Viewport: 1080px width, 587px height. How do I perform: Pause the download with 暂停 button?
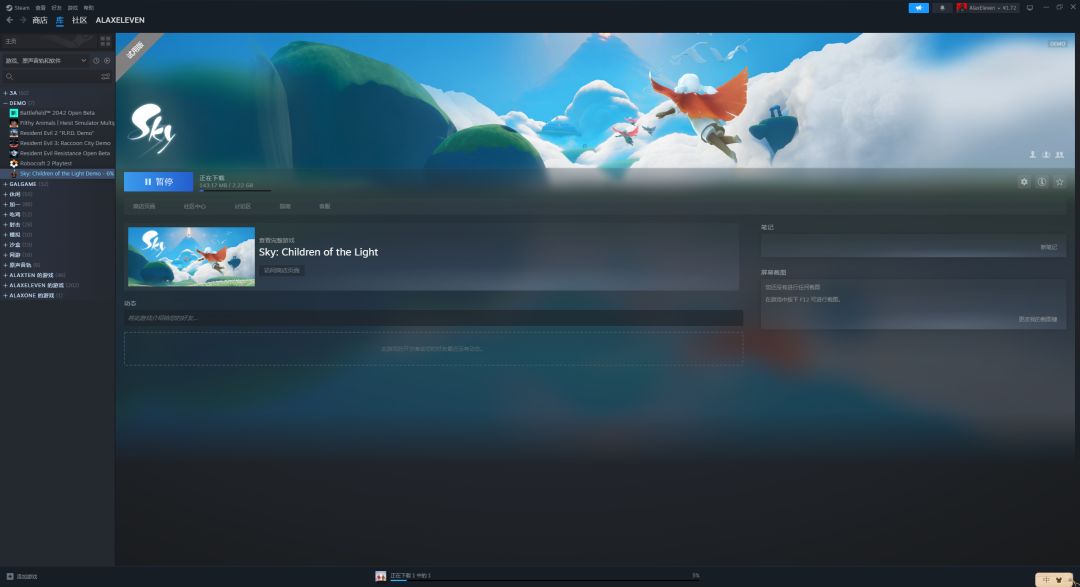point(158,182)
